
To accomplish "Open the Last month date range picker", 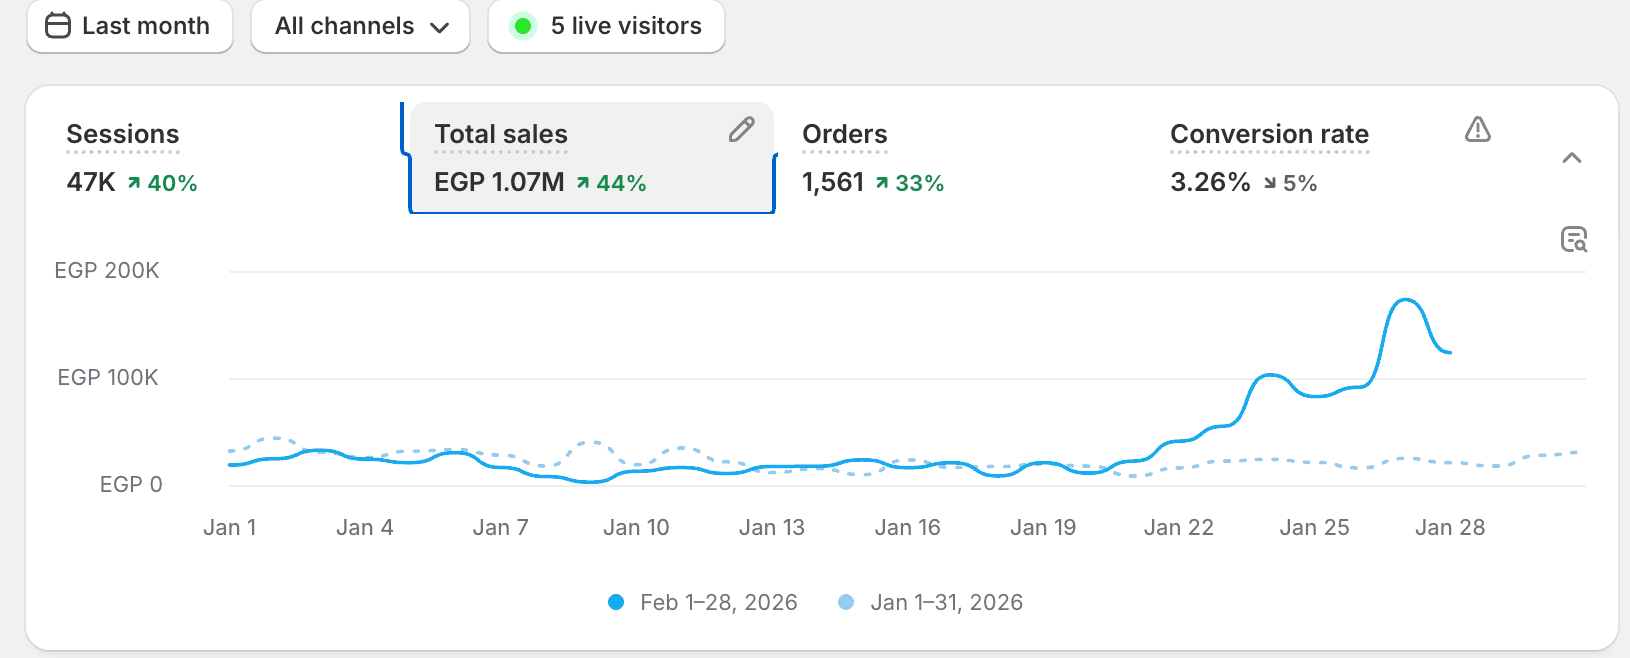I will pyautogui.click(x=130, y=26).
